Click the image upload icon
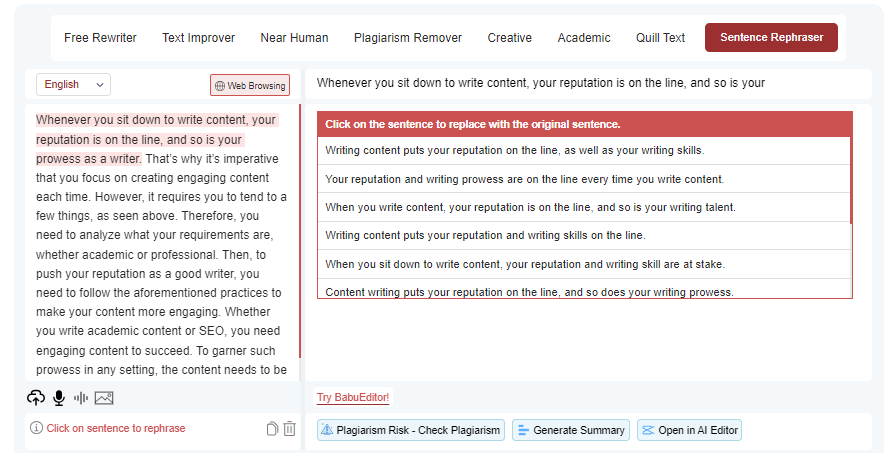The width and height of the screenshot is (888, 453). pyautogui.click(x=104, y=398)
